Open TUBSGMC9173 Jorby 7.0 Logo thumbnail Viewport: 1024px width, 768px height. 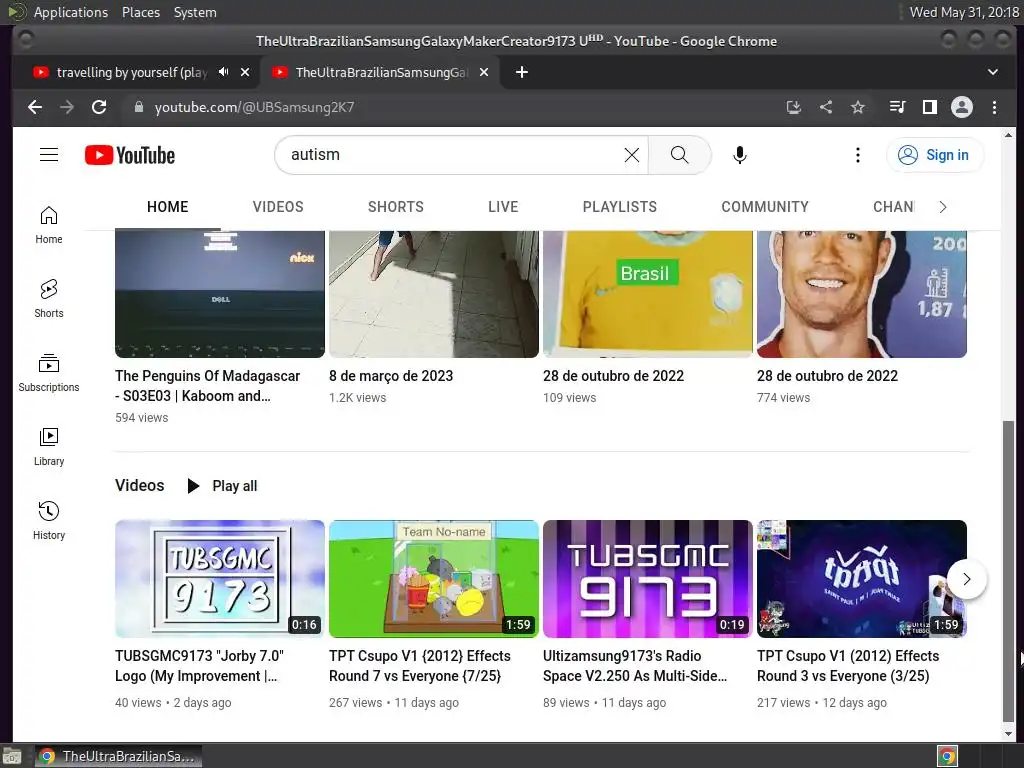click(x=219, y=579)
